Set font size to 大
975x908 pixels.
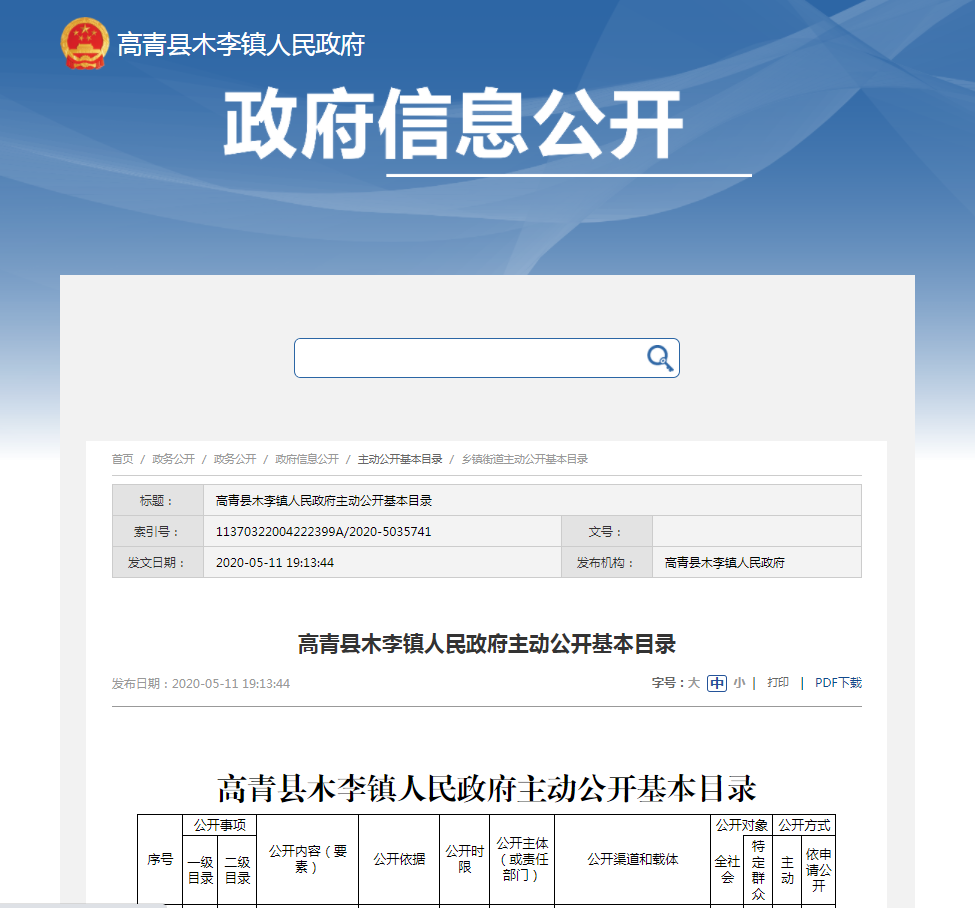coord(693,683)
